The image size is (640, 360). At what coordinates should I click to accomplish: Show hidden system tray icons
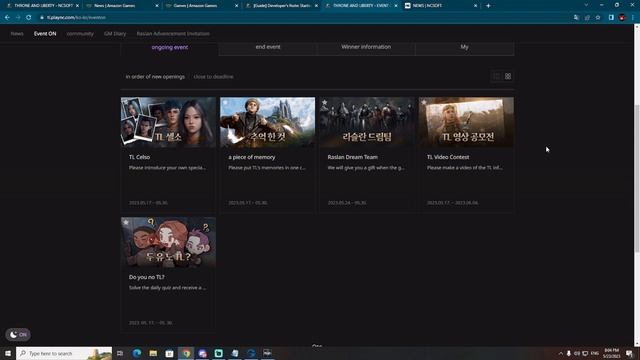560,353
